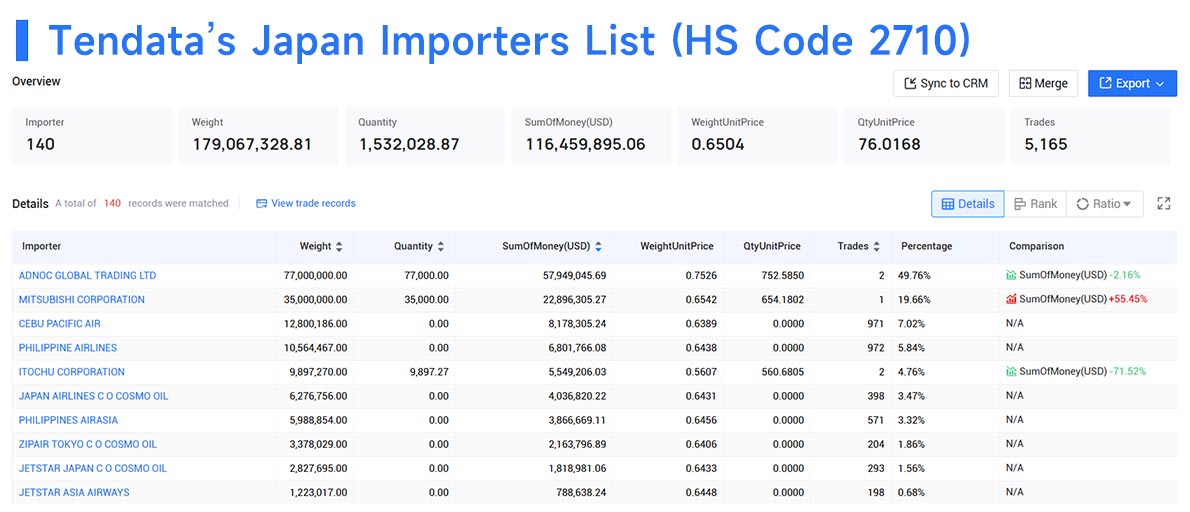This screenshot has height=512, width=1190.
Task: Select WeightUnitPrice value 0.5607
Action: (x=701, y=372)
